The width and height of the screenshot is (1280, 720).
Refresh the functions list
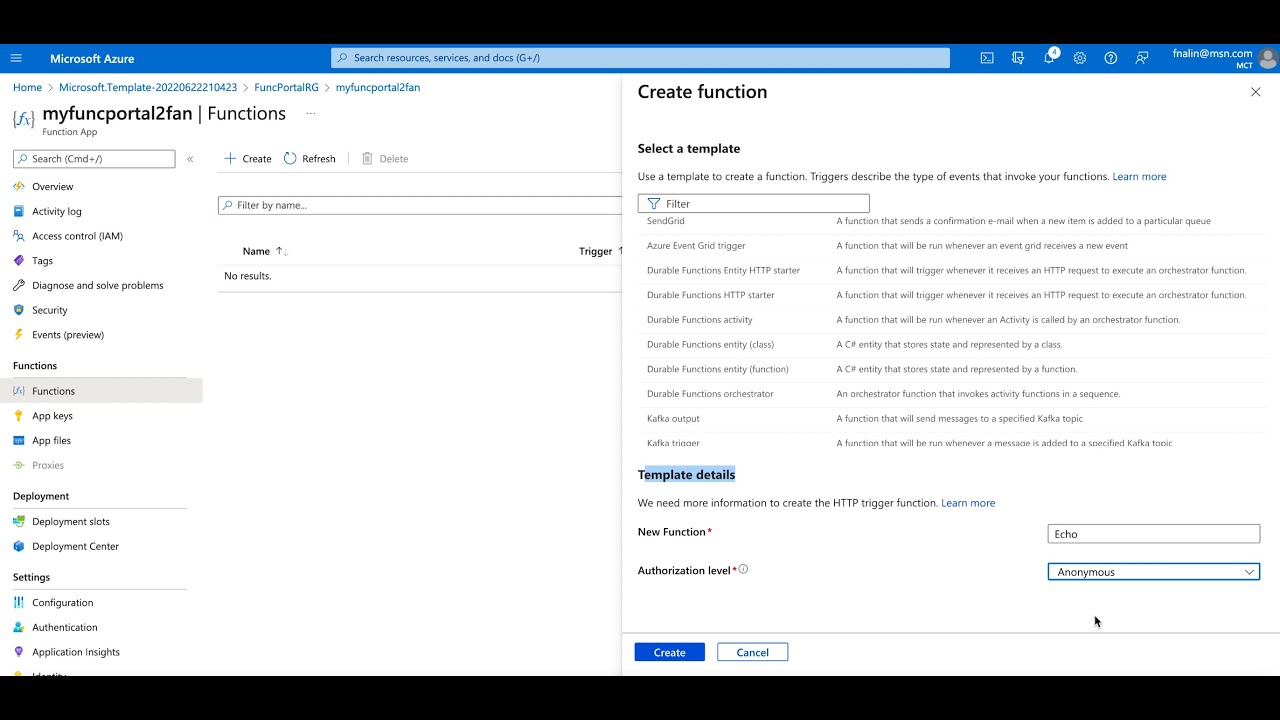pos(310,159)
